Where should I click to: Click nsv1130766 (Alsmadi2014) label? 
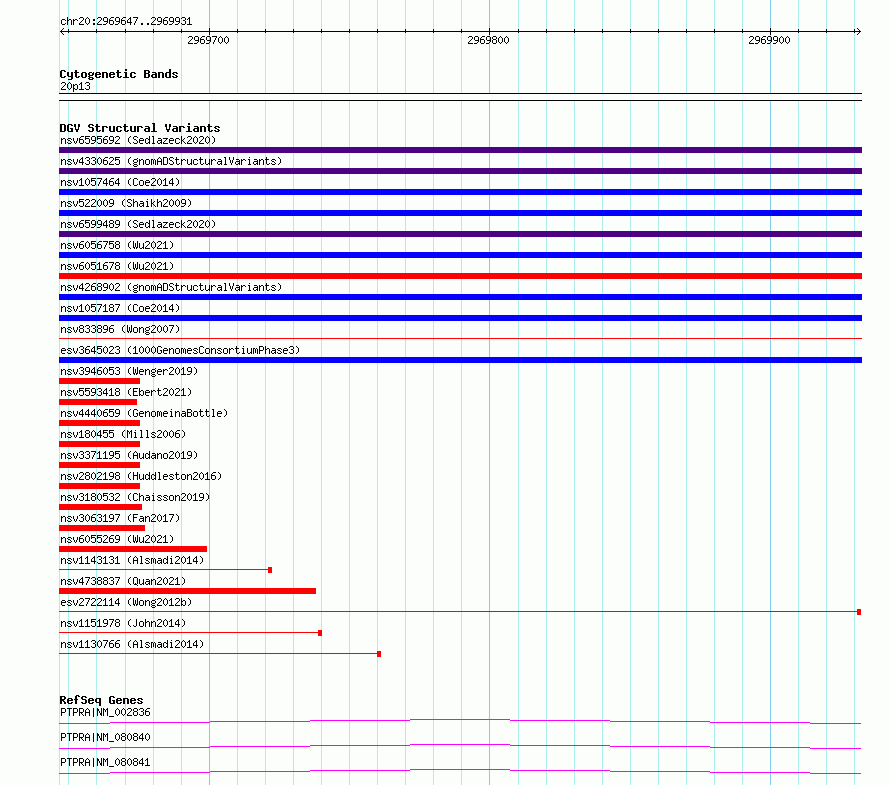(132, 644)
